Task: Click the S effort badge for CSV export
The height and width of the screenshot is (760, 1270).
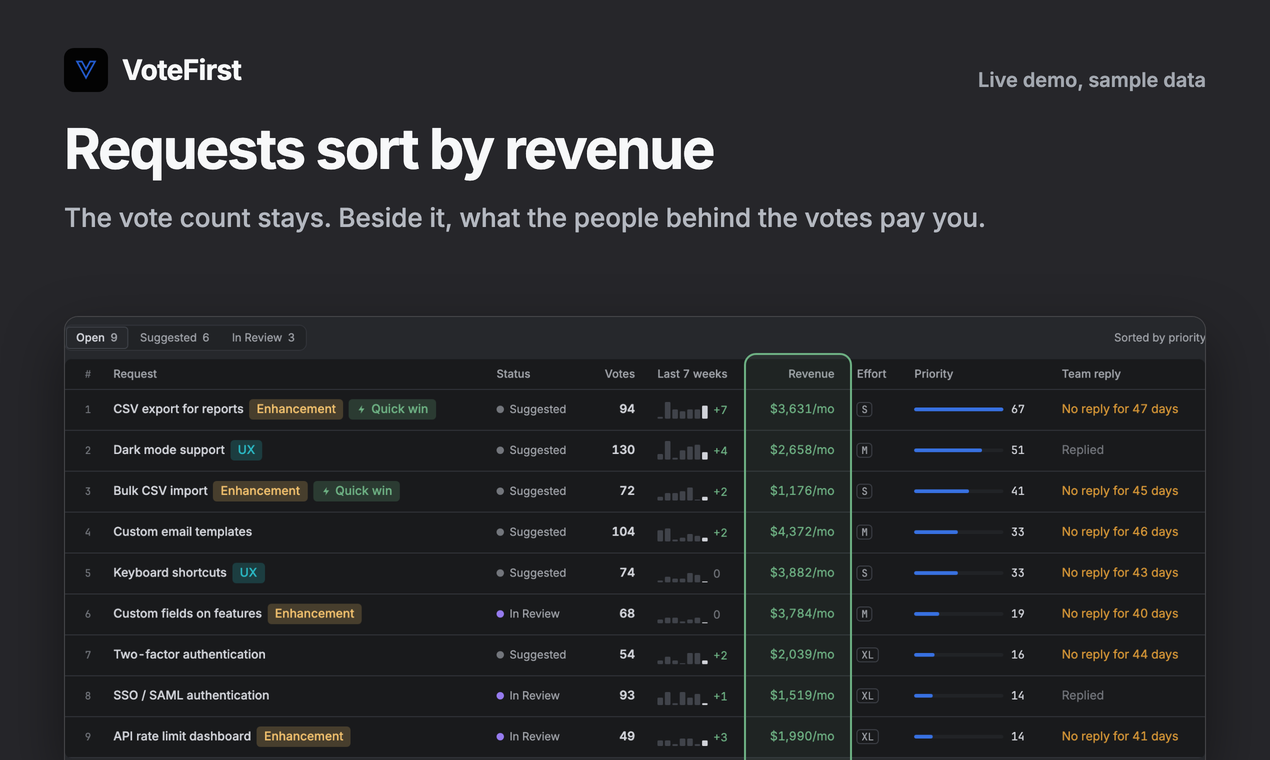Action: 865,409
